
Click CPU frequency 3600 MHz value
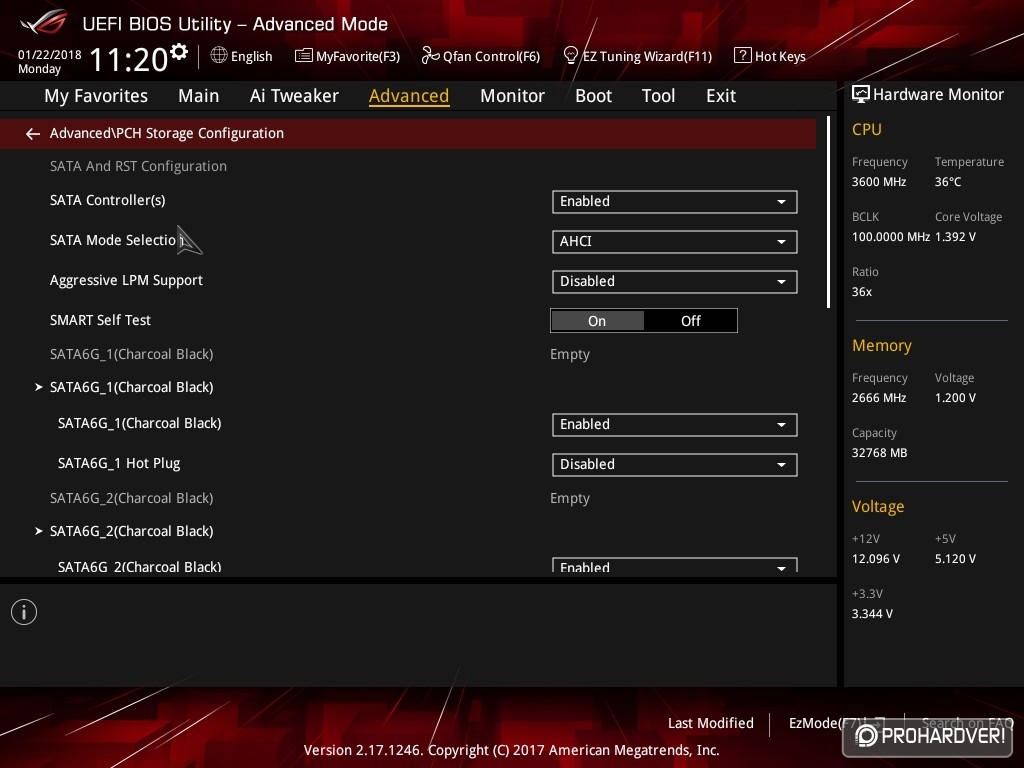click(879, 182)
